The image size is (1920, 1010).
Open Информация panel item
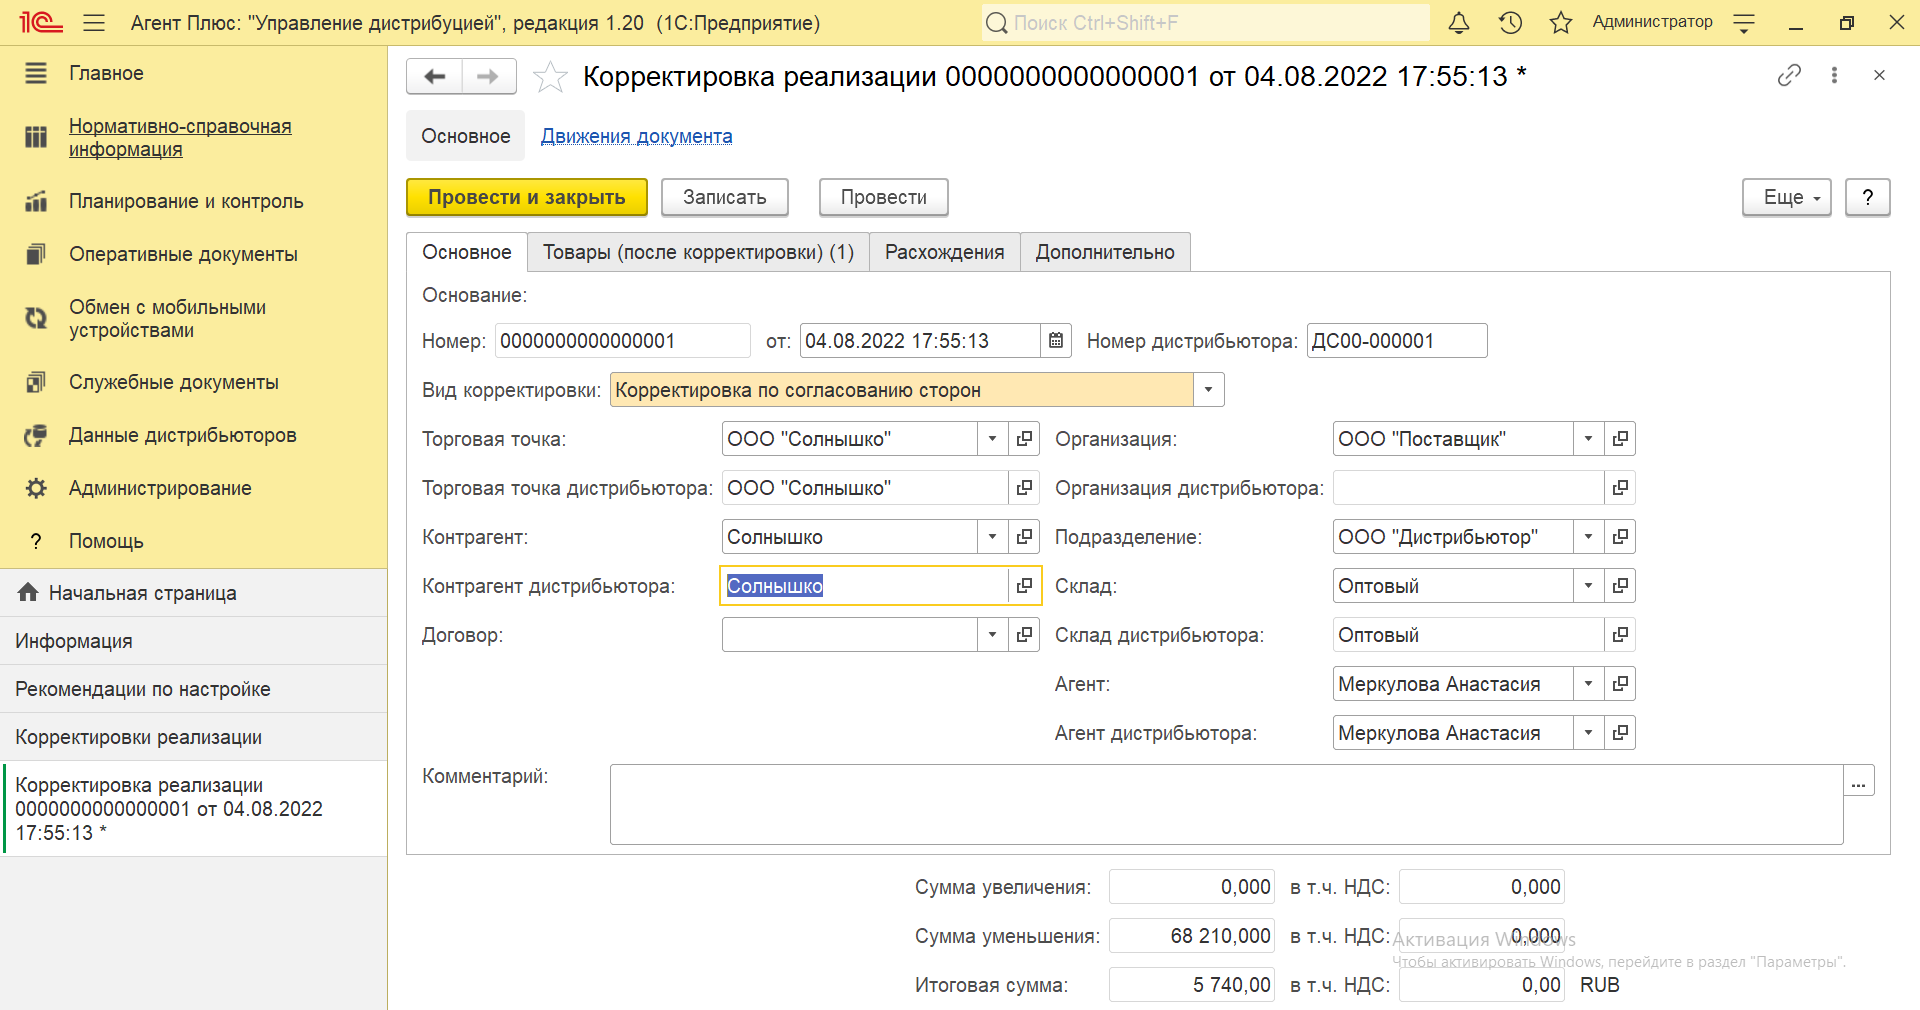[193, 641]
